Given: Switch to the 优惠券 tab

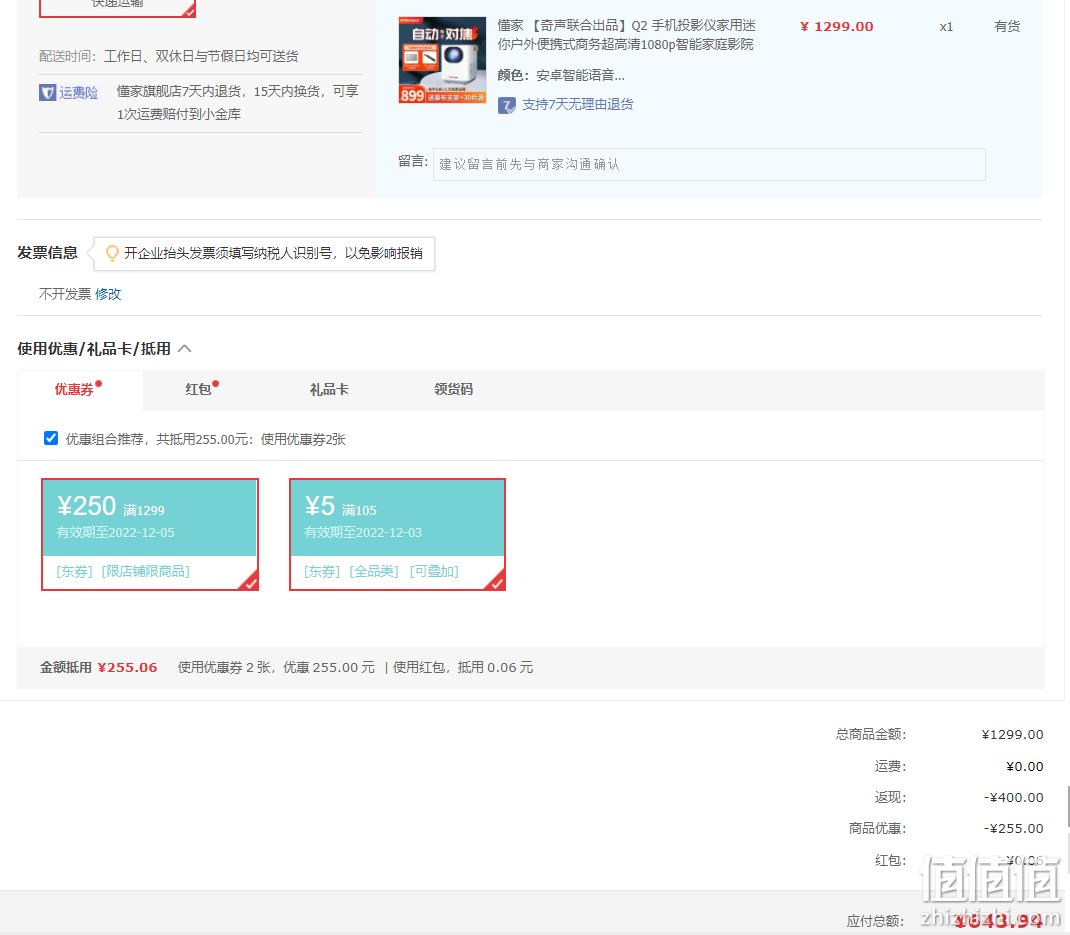Looking at the screenshot, I should [x=79, y=389].
